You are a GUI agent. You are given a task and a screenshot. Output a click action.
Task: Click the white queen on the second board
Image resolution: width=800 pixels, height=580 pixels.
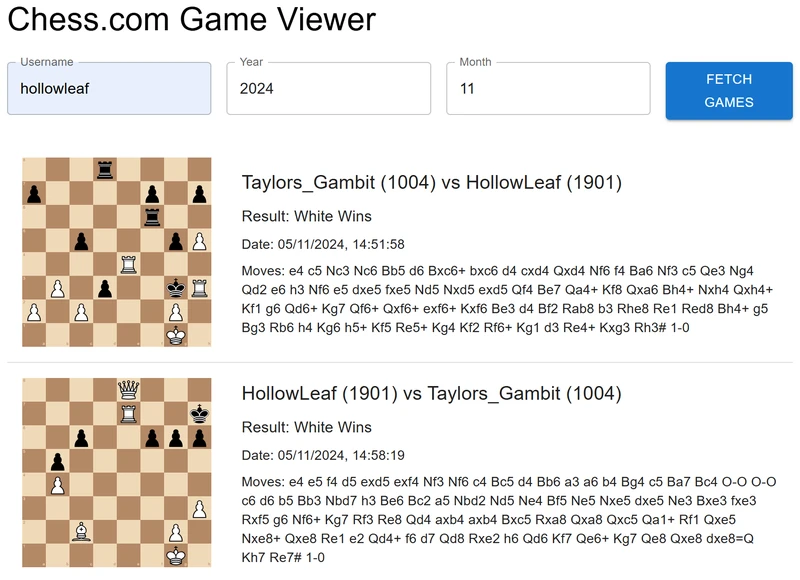click(x=128, y=390)
